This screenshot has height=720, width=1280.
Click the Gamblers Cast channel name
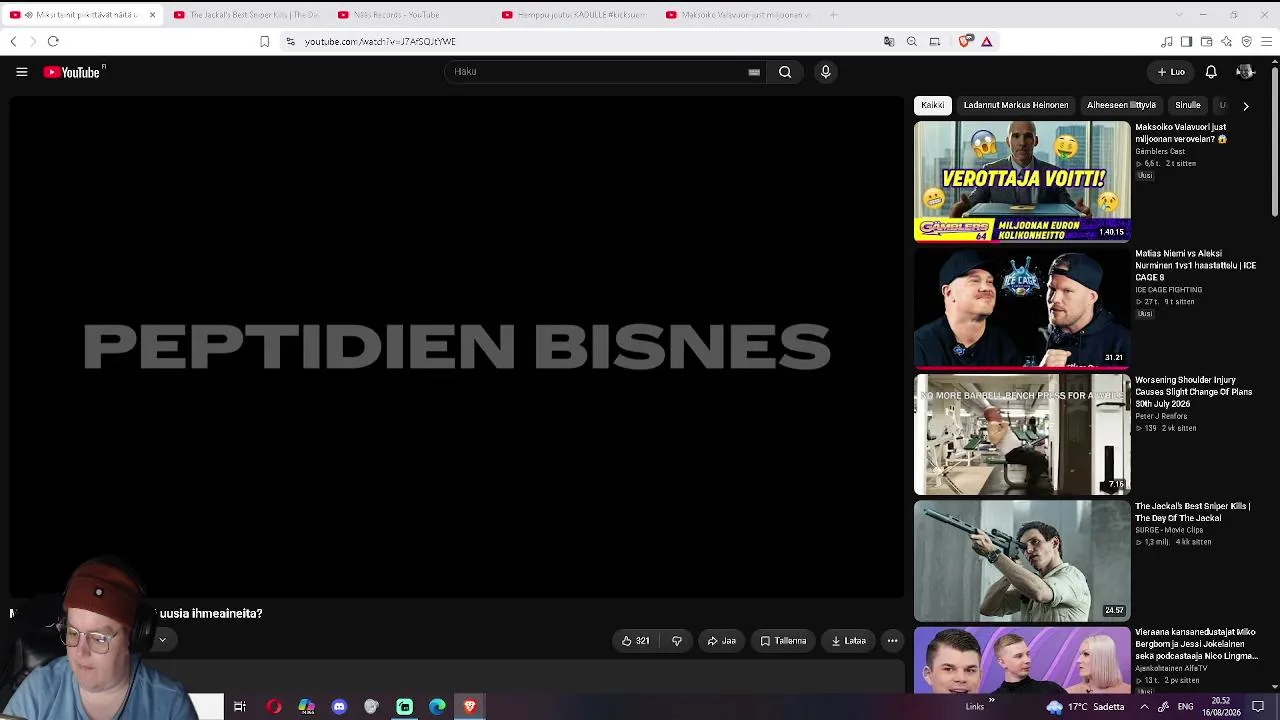point(1160,152)
